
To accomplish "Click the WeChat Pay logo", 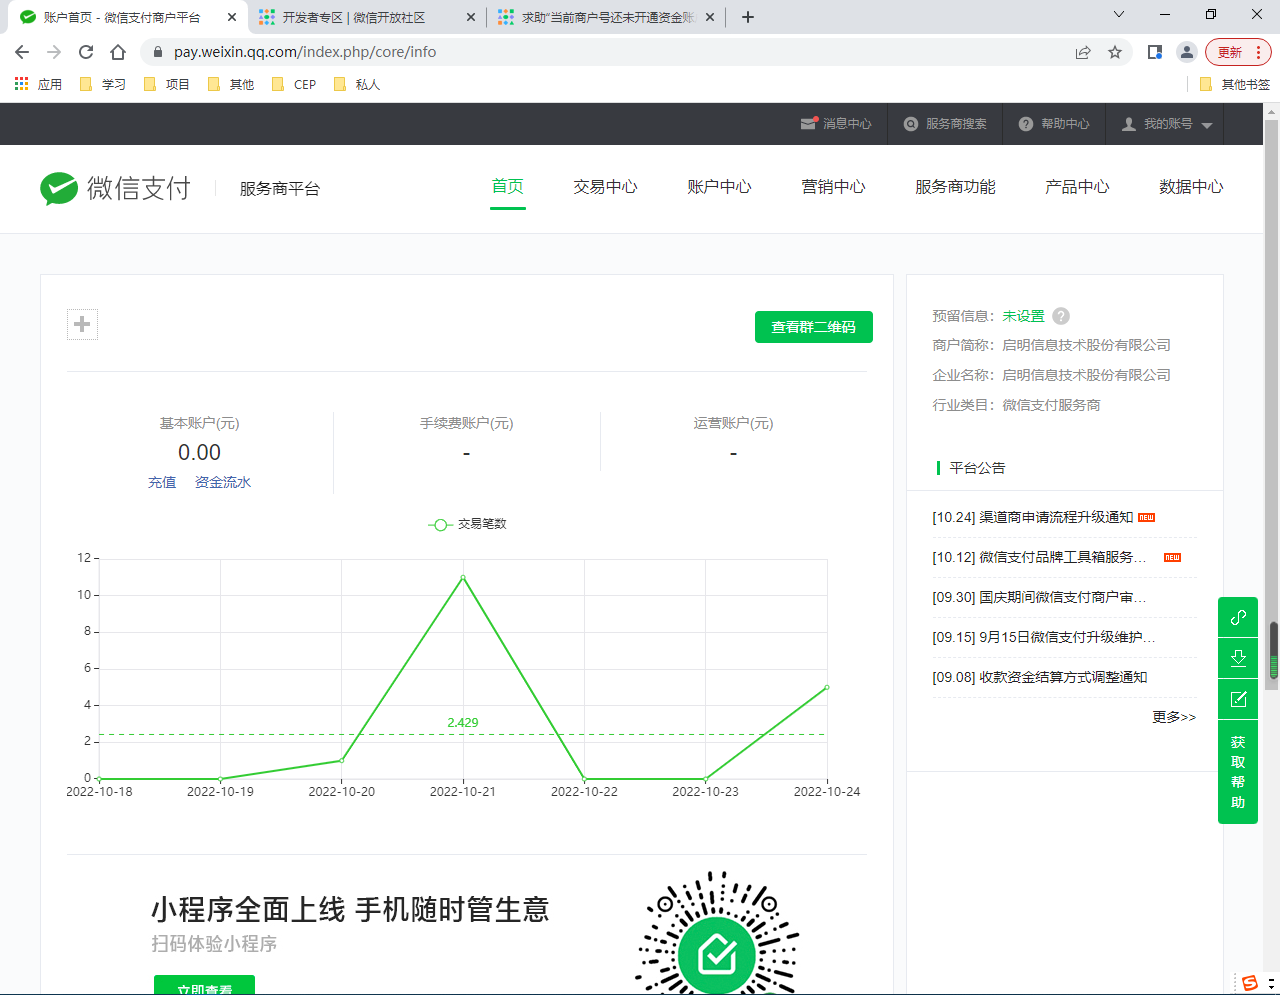I will click(116, 188).
